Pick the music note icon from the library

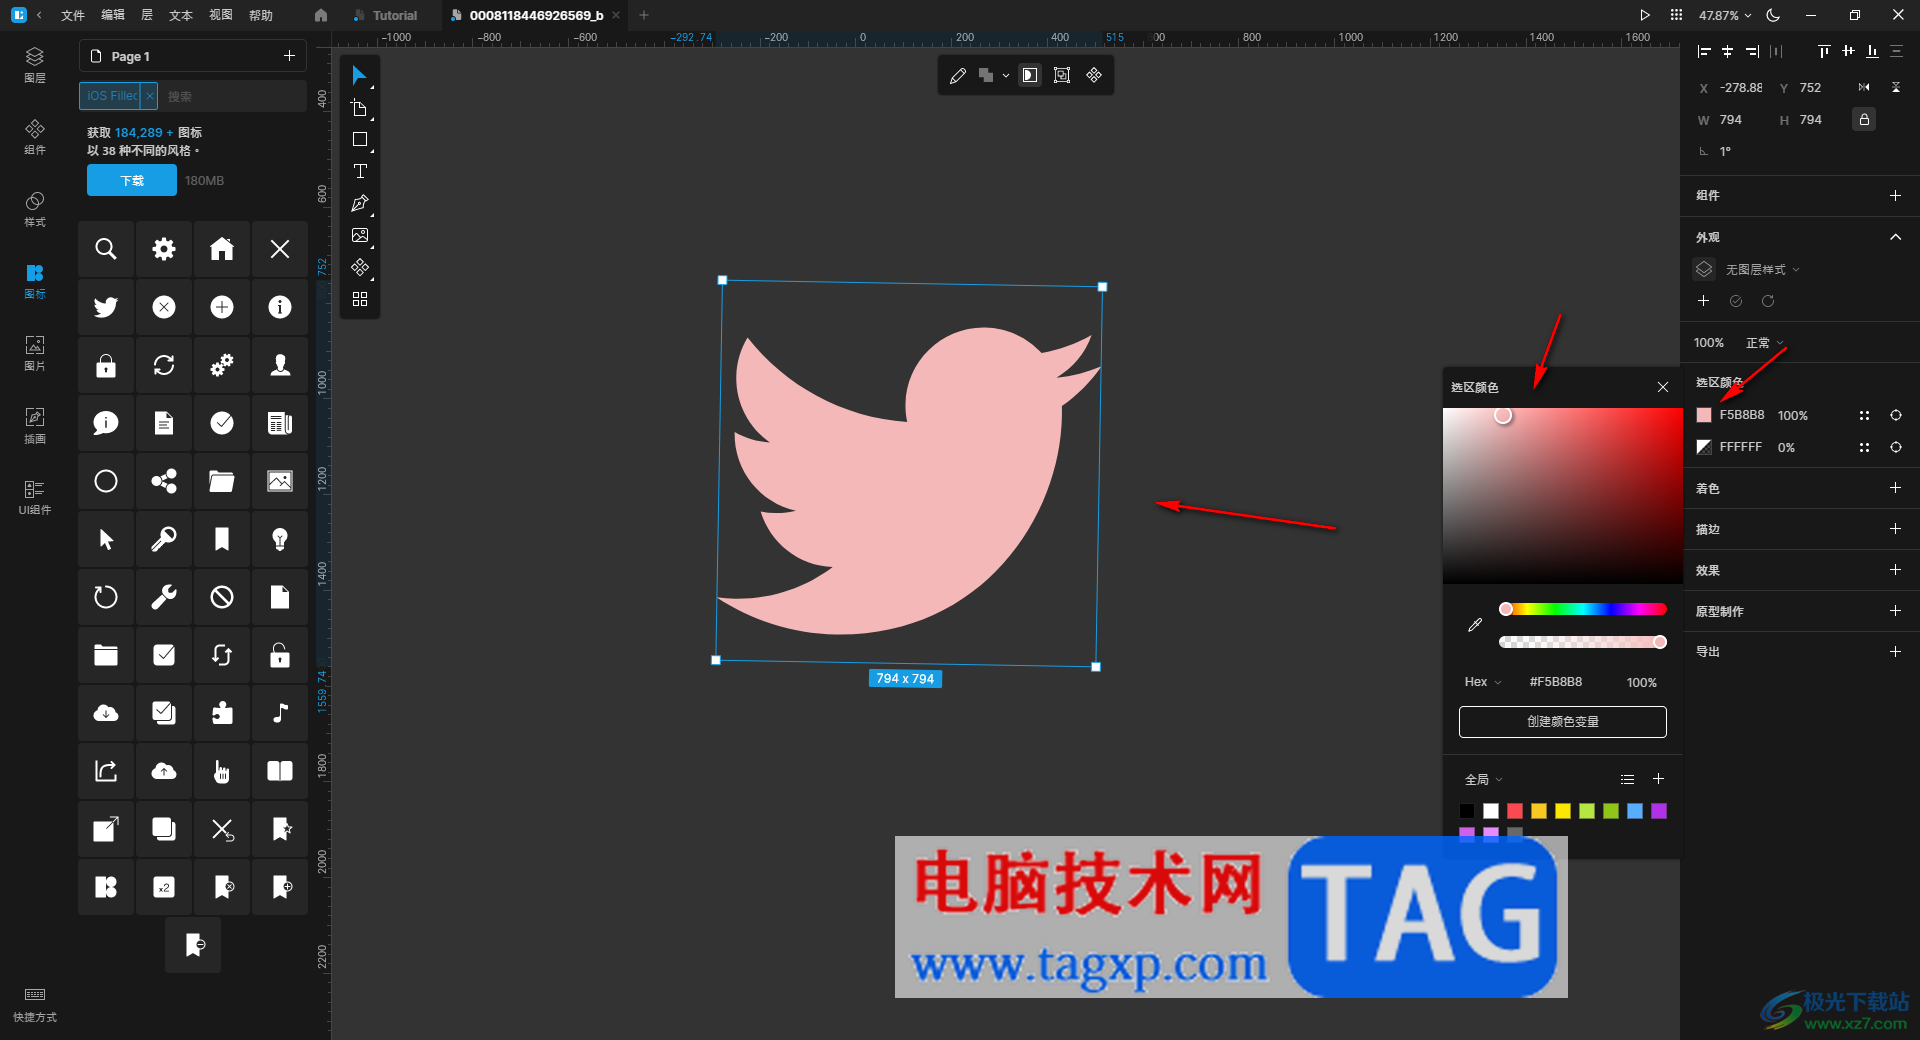[x=280, y=713]
